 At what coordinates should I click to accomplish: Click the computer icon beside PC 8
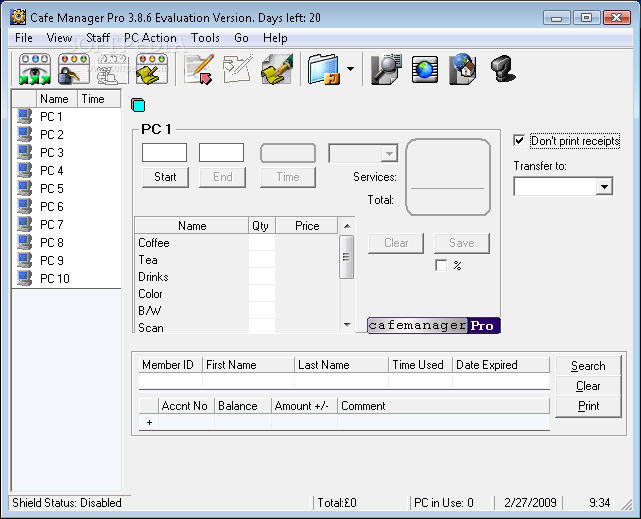coord(25,242)
